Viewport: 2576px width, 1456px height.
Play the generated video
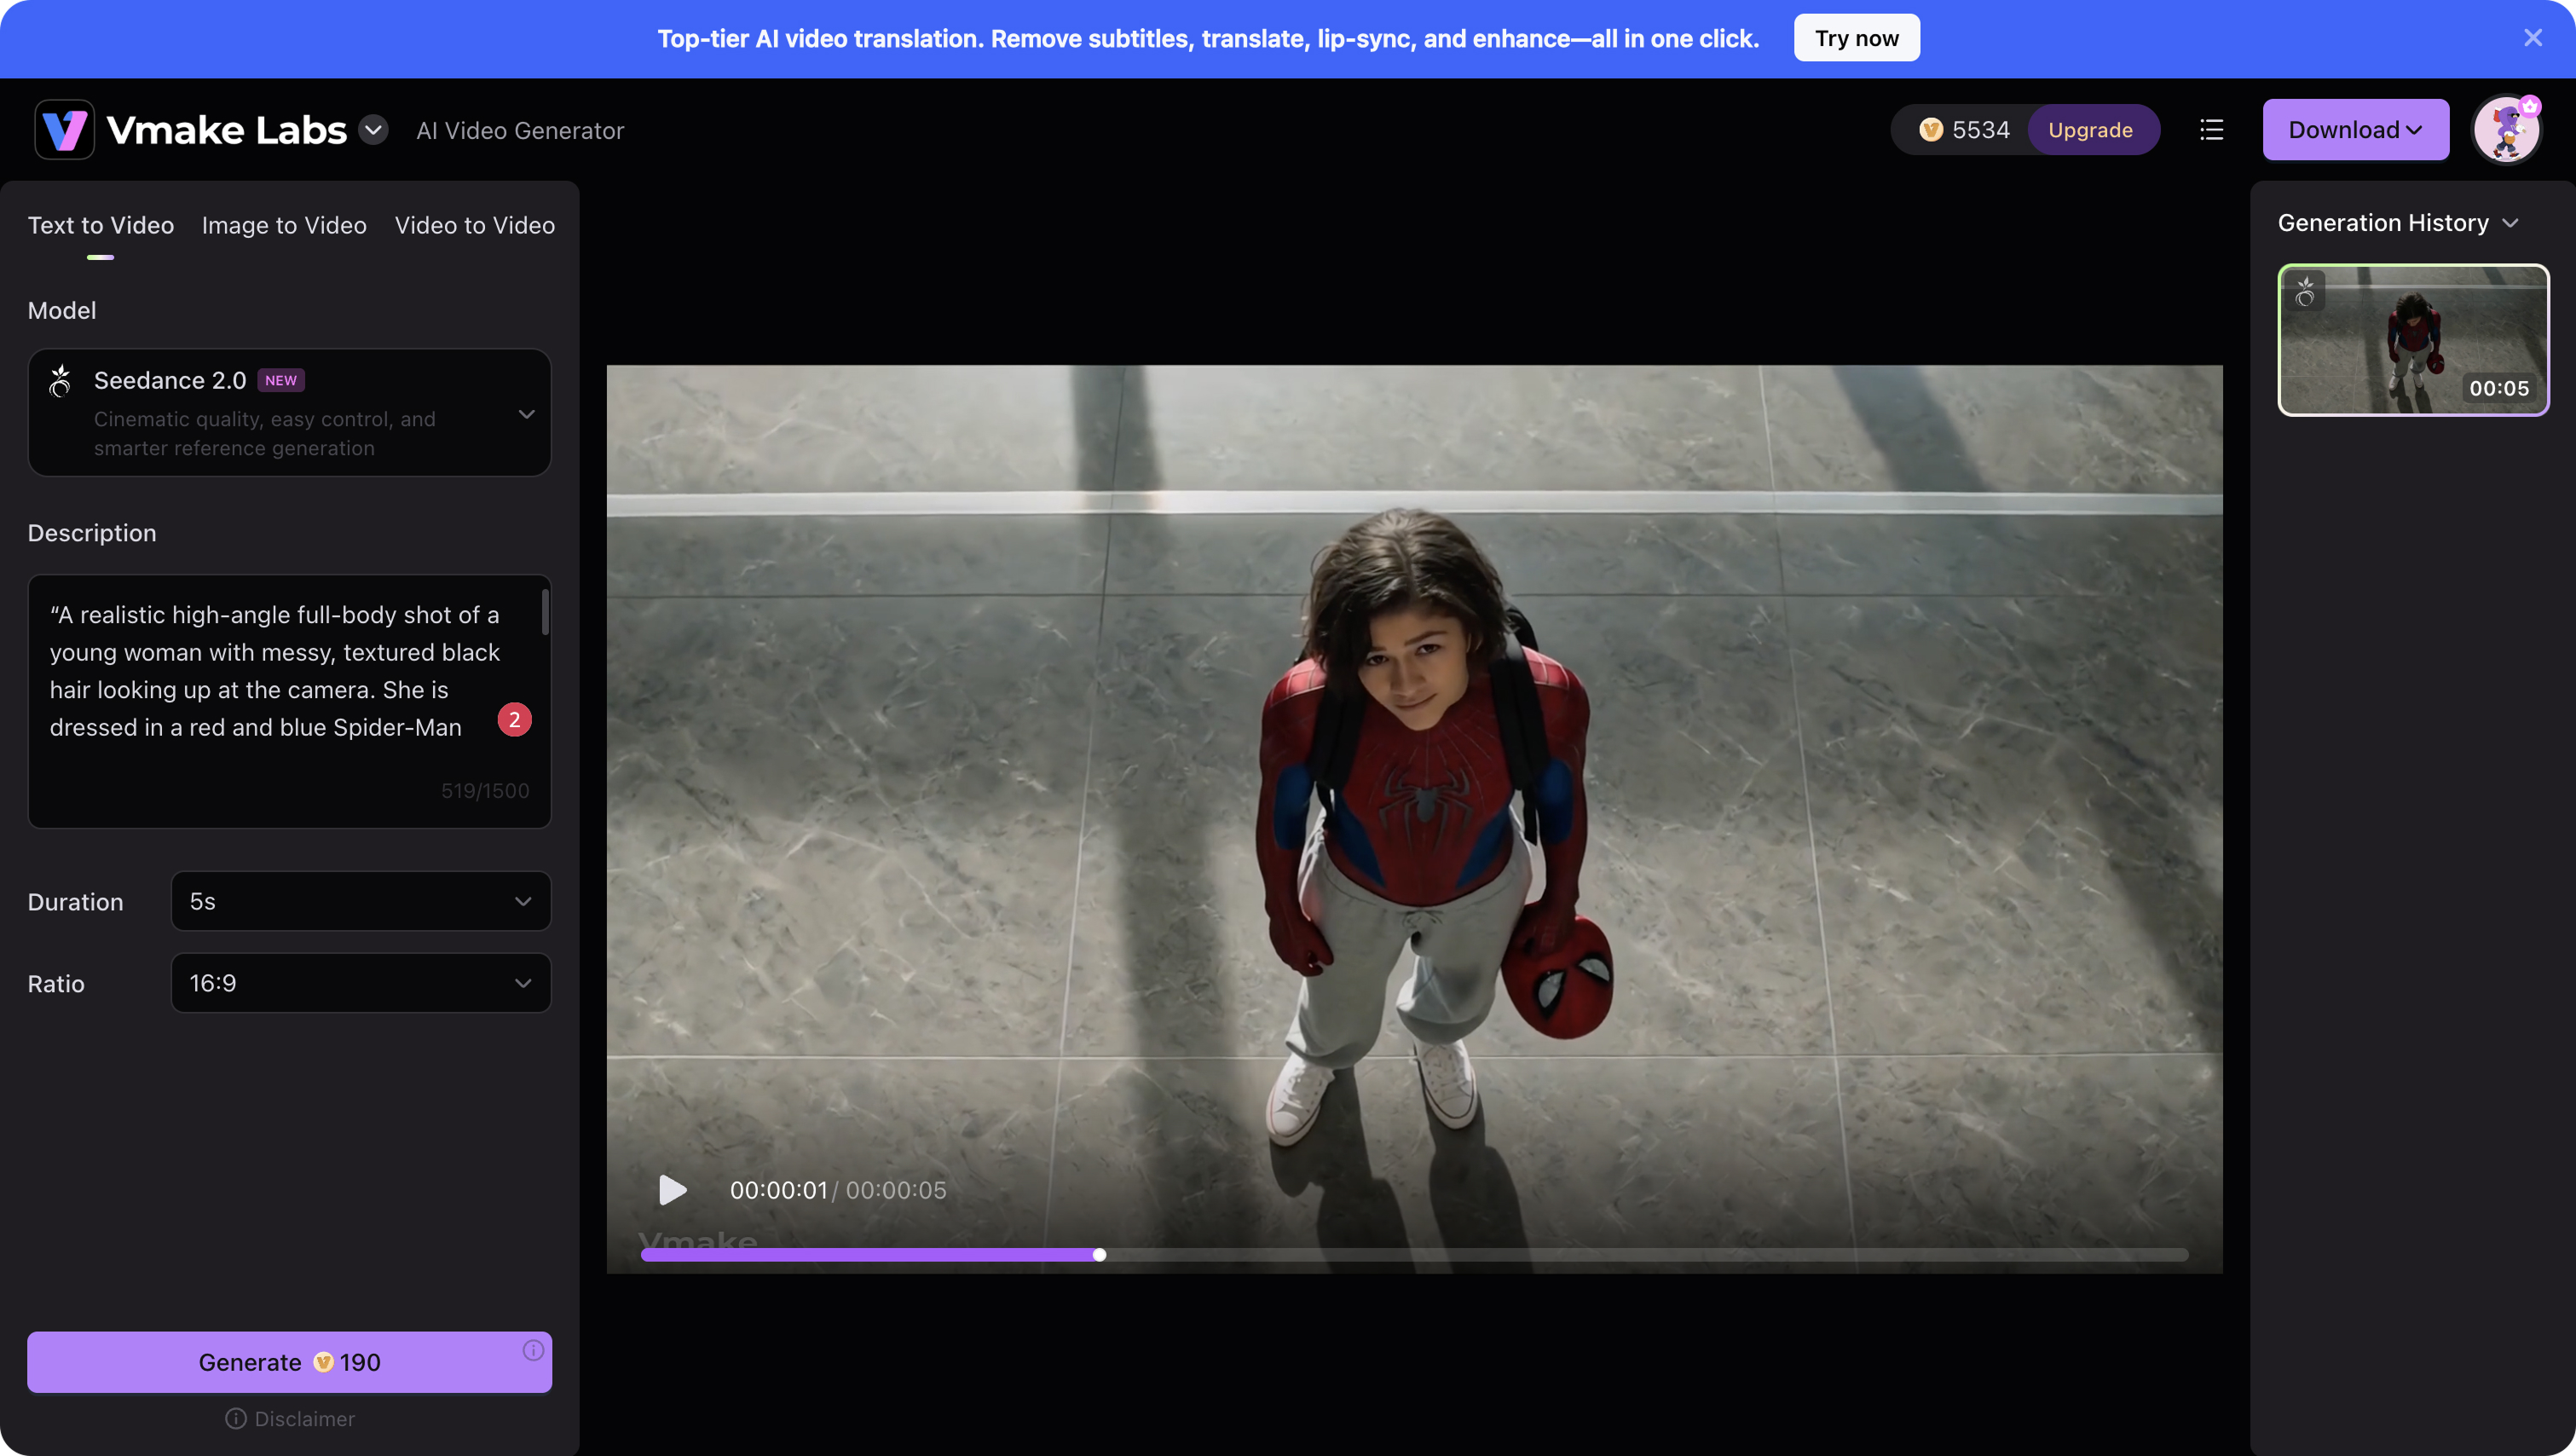(673, 1191)
